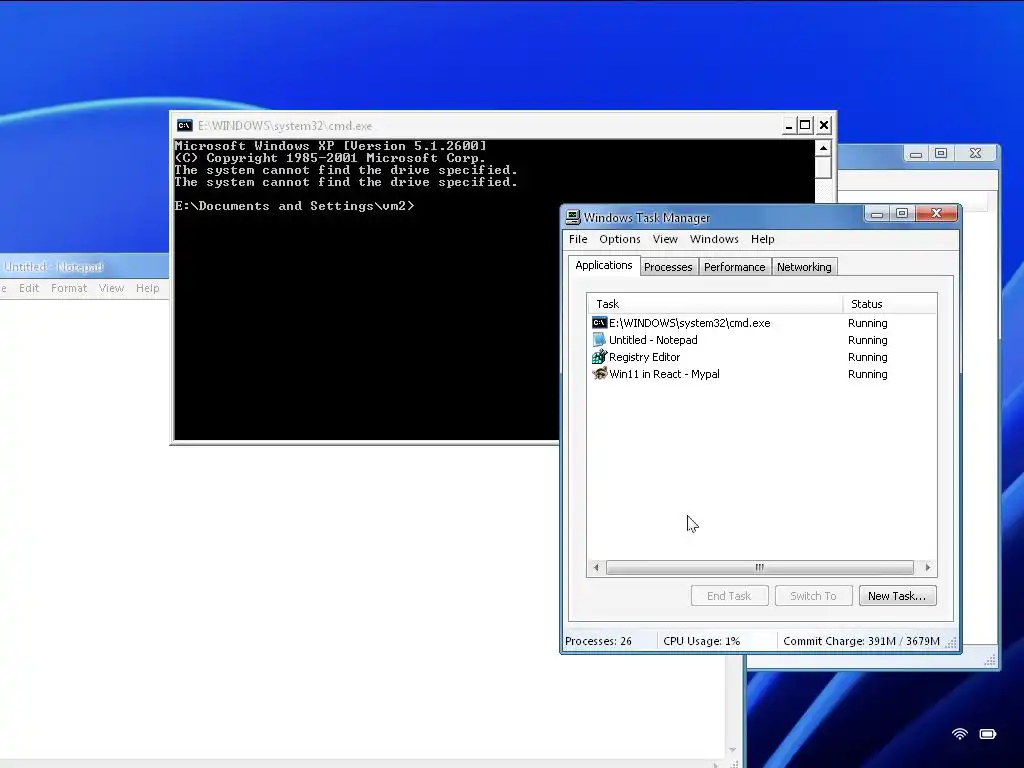Switch to the Networking tab

[804, 267]
